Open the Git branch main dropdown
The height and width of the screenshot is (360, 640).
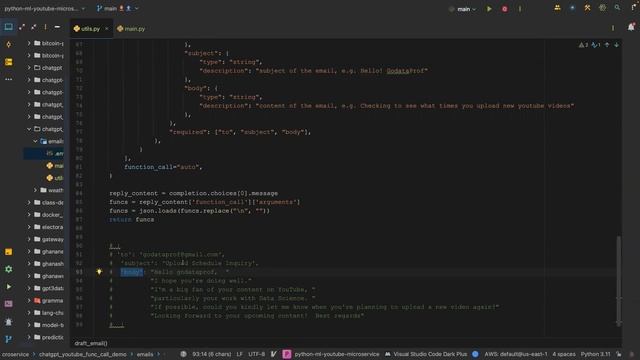pyautogui.click(x=118, y=8)
